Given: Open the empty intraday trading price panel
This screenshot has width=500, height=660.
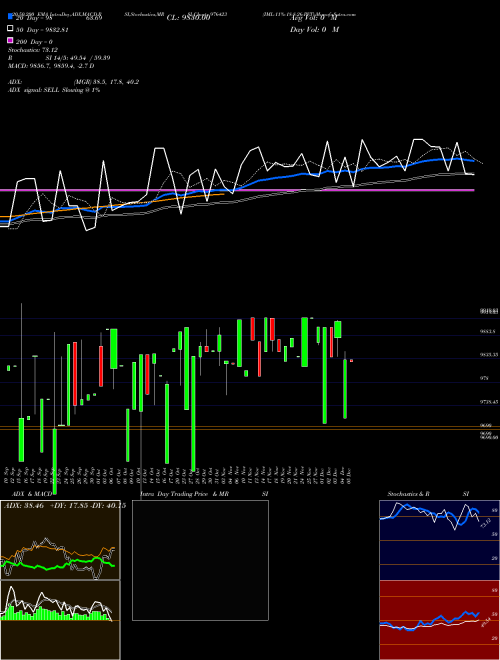Looking at the screenshot, I should click(200, 560).
